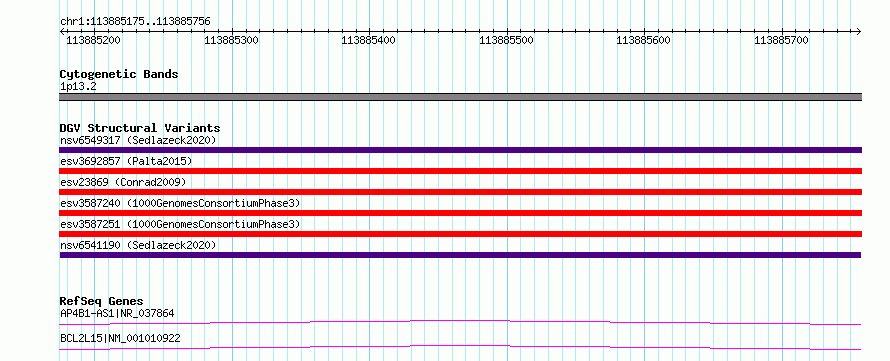Click ruler position 113885400

click(369, 40)
